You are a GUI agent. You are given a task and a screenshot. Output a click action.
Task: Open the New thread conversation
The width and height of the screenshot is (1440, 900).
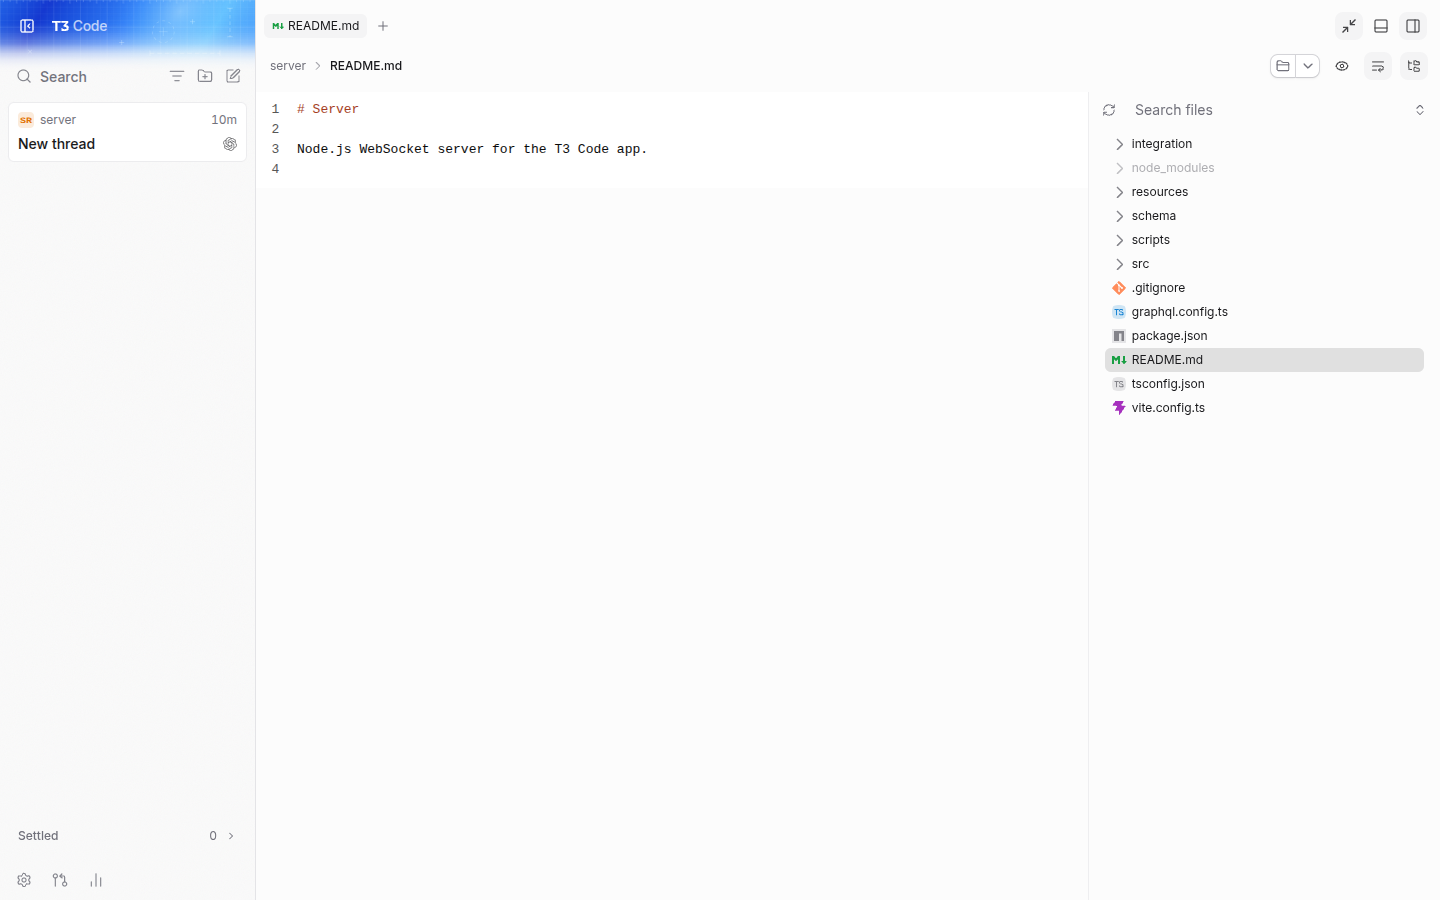(x=127, y=132)
